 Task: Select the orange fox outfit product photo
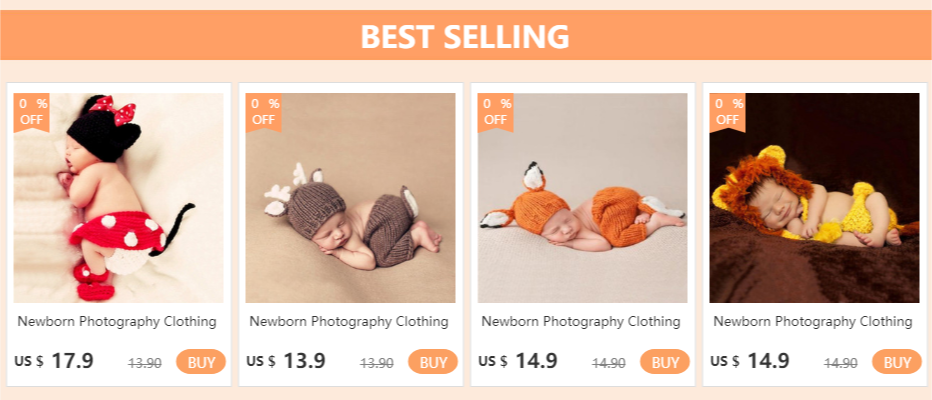click(582, 198)
